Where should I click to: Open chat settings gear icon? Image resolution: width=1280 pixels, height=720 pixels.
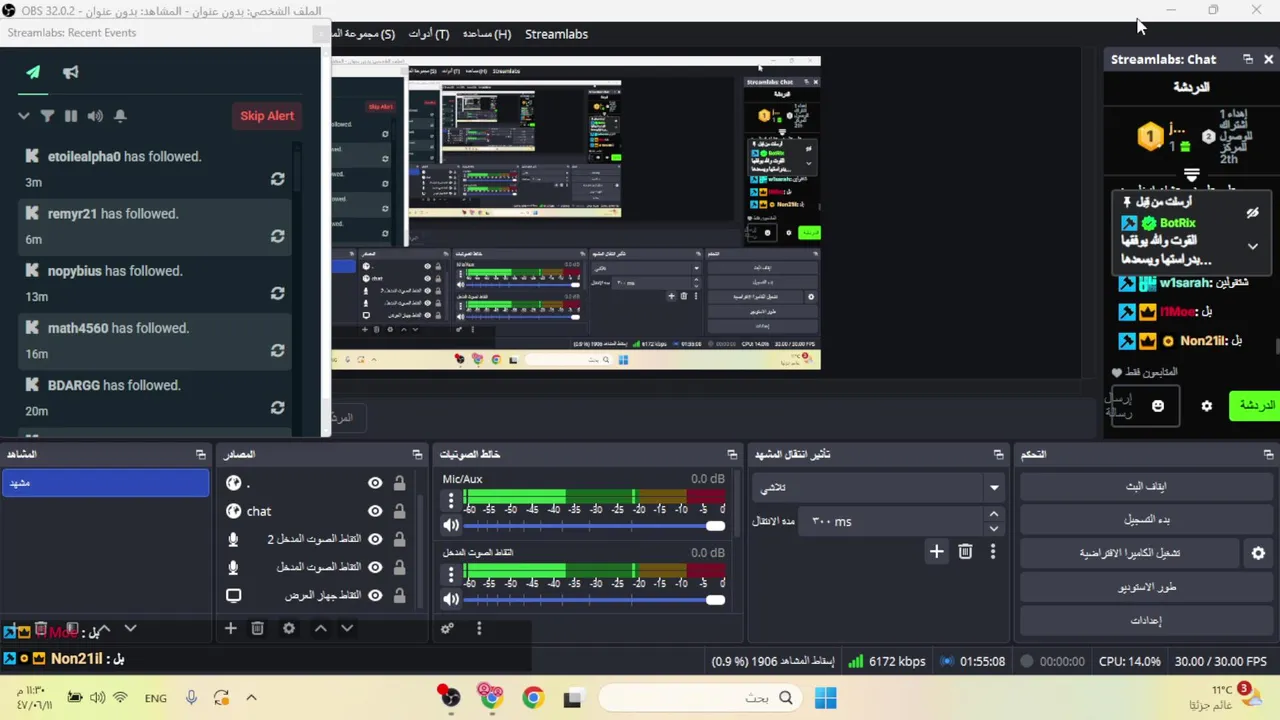pos(1207,406)
